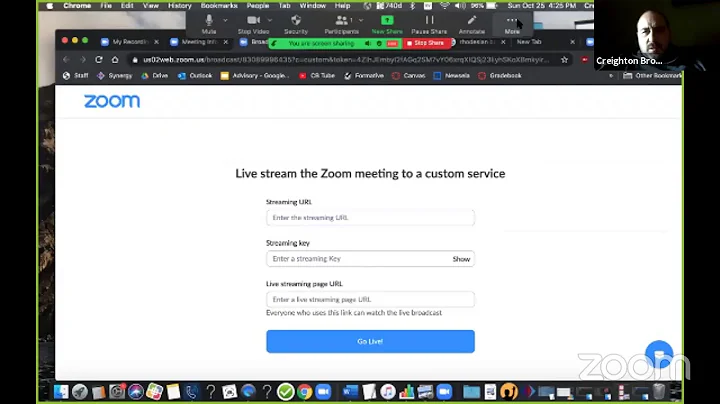Open the Window menu
Screen dimensions: 720x404
click(x=313, y=6)
